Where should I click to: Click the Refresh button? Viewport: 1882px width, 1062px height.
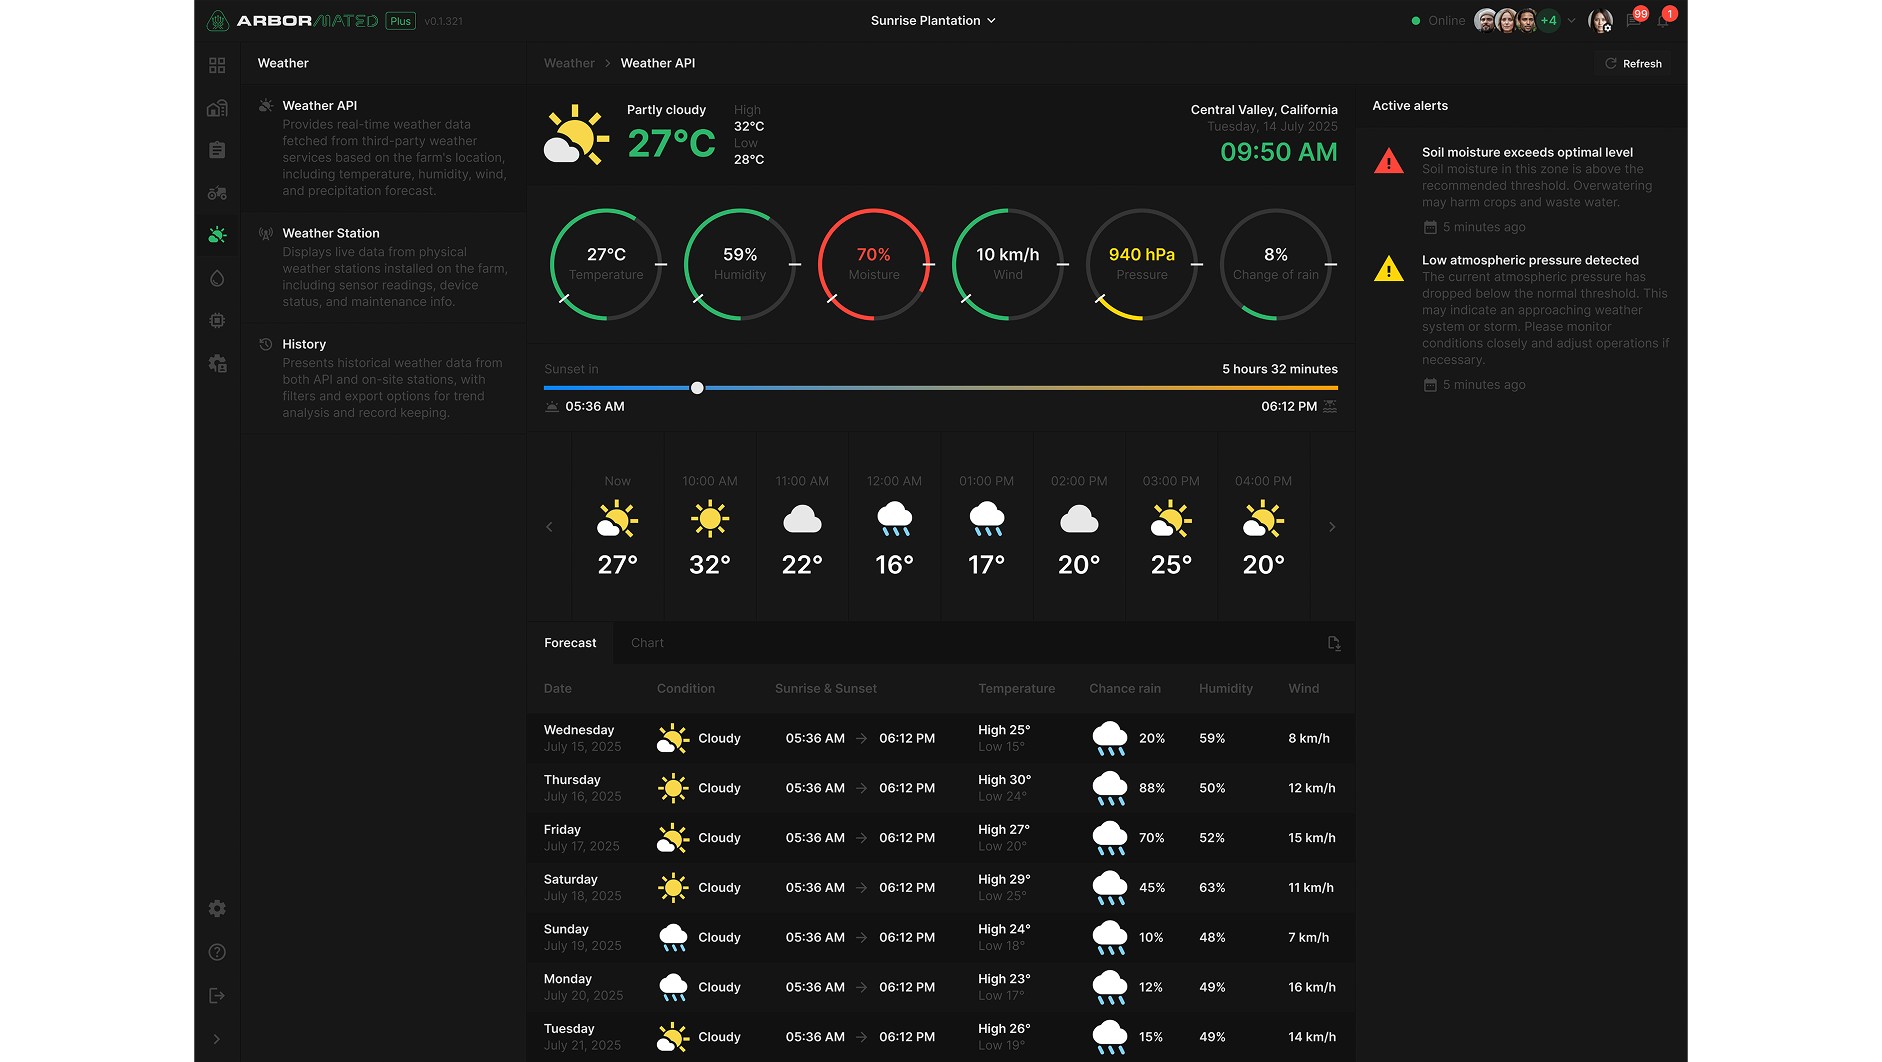click(1633, 63)
